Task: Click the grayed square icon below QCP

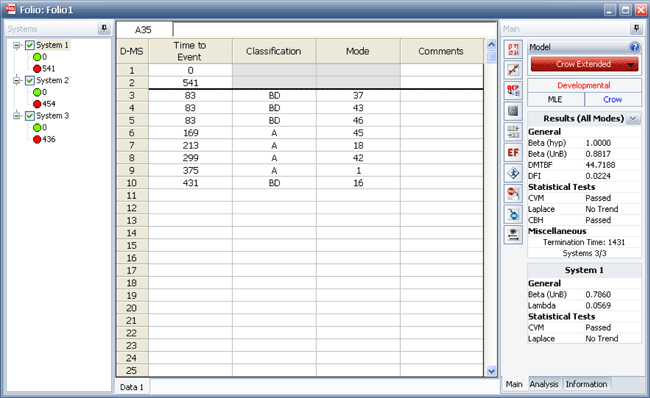Action: coord(513,111)
